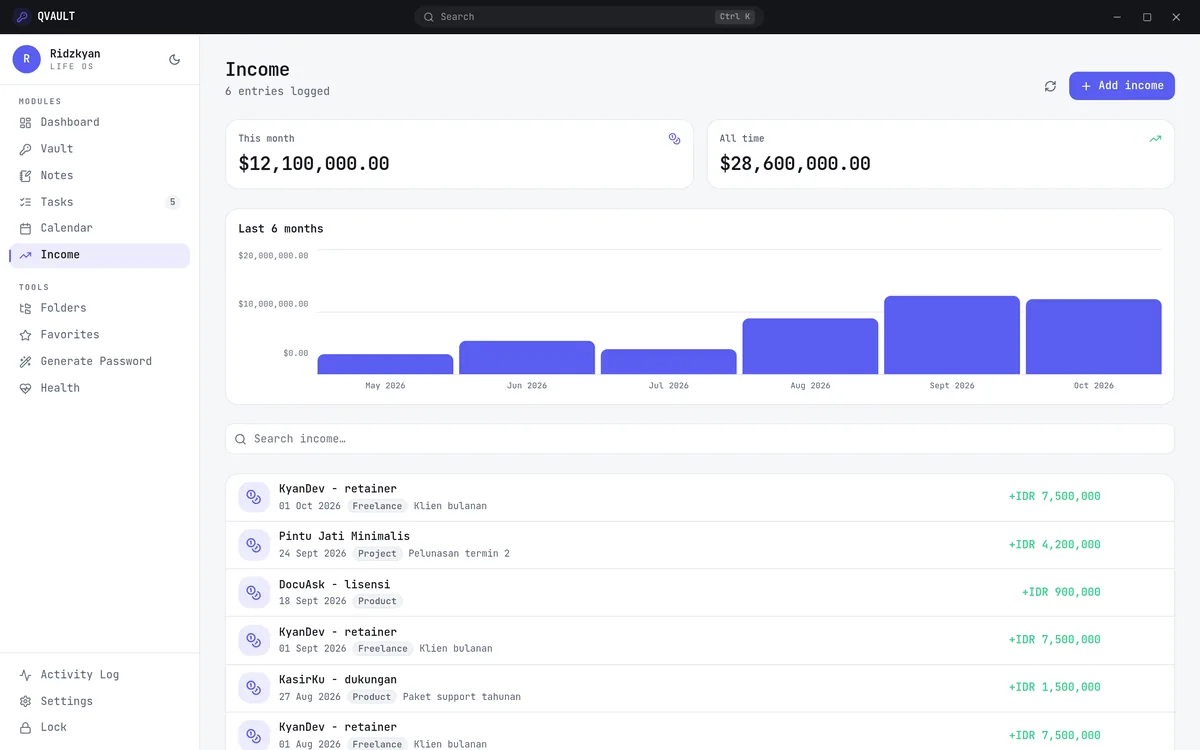Click the Project tag on Pintu Jati row
The image size is (1200, 750).
click(377, 553)
